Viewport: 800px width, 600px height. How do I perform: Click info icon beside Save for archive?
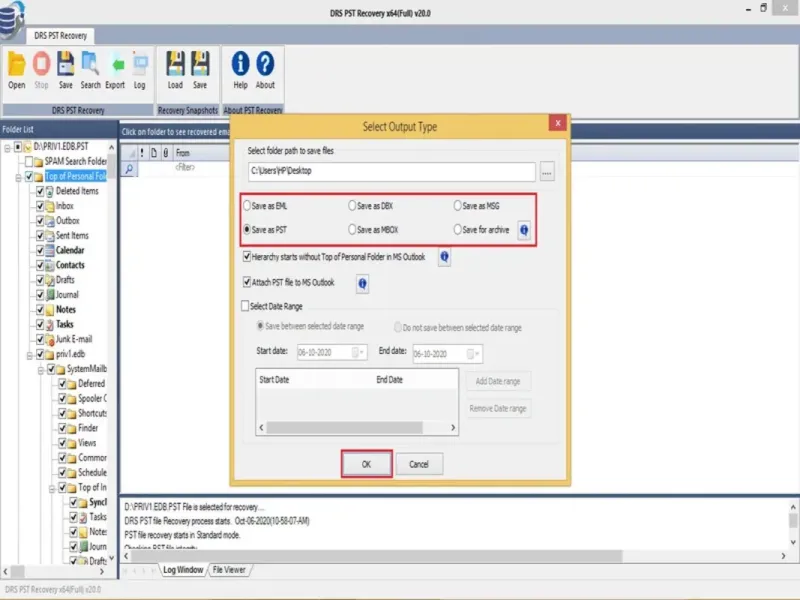click(524, 230)
